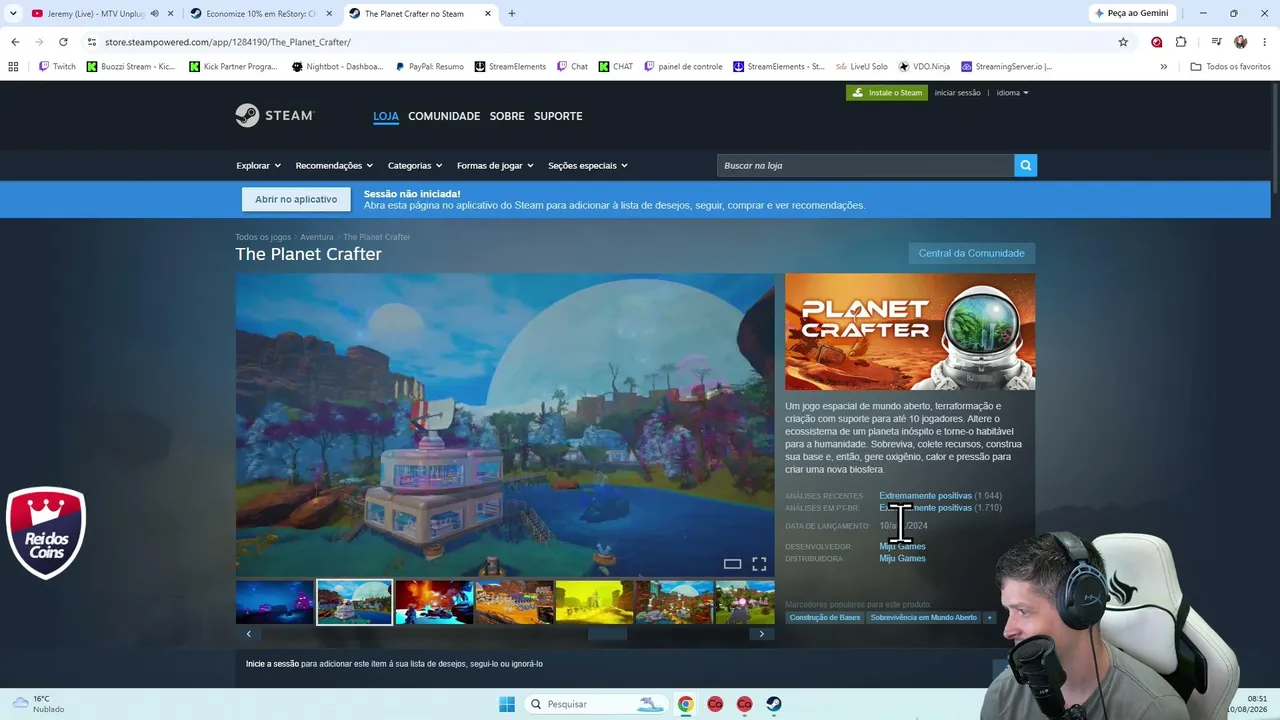Expand the Categorias dropdown menu

[415, 165]
